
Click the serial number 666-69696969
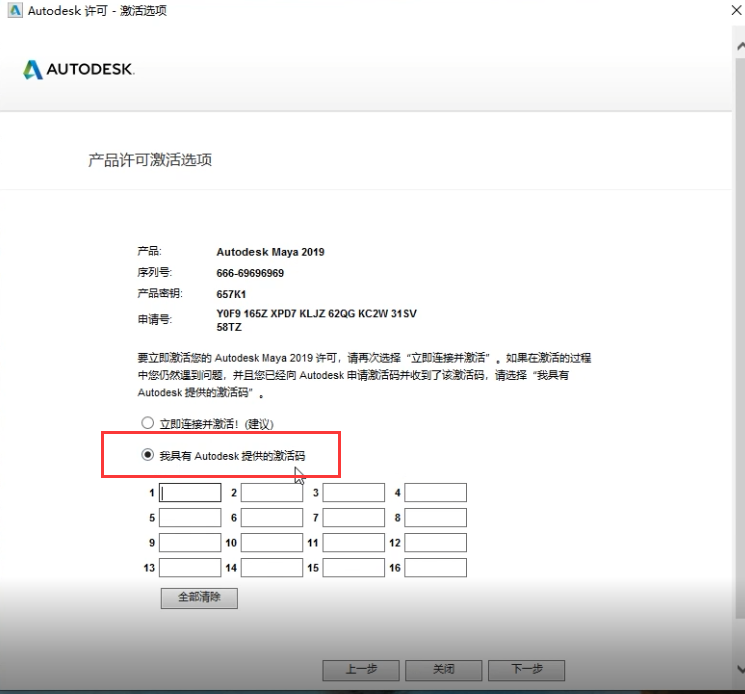click(x=250, y=273)
